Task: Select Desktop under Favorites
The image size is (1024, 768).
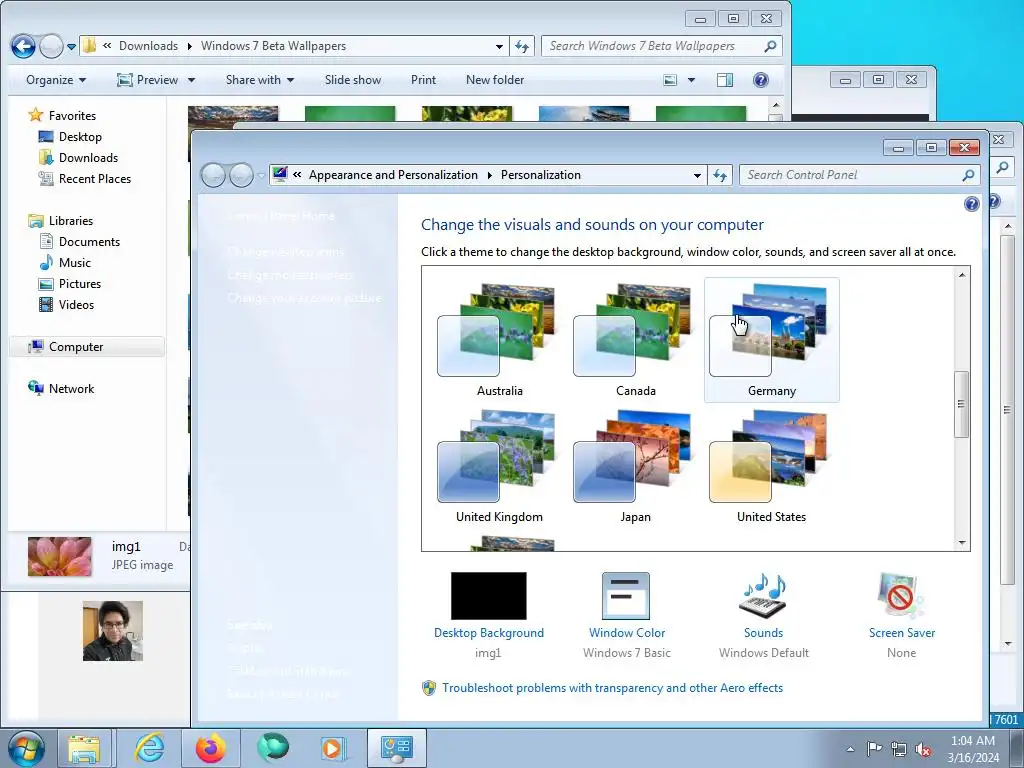Action: click(80, 136)
